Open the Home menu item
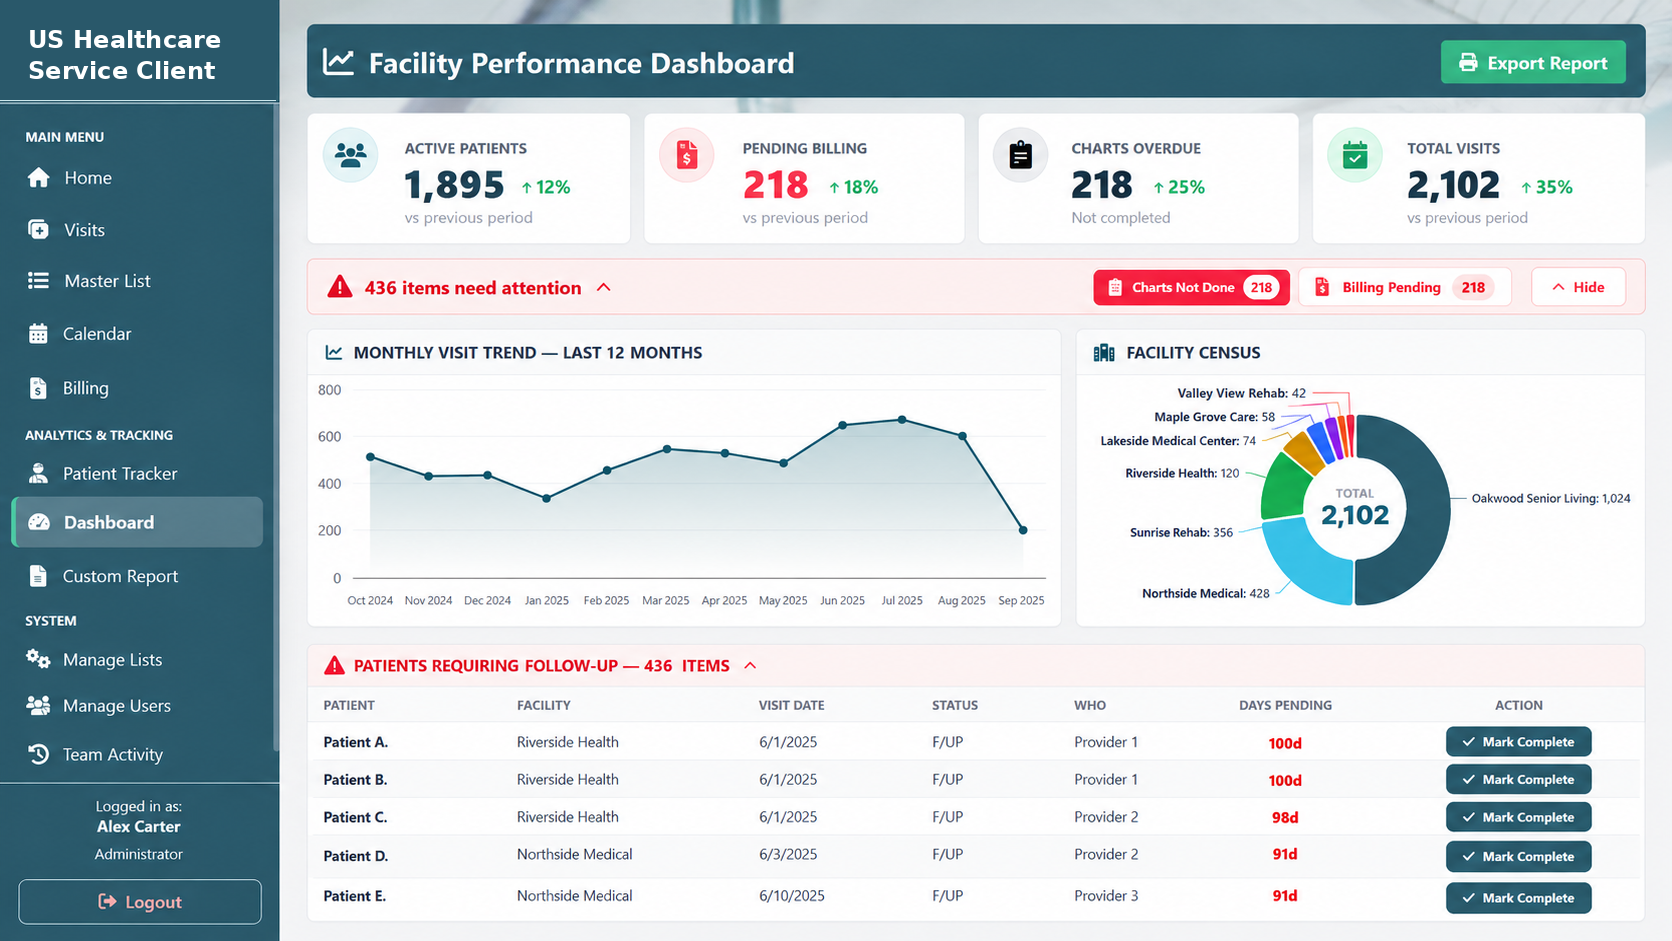This screenshot has width=1672, height=941. click(x=137, y=178)
